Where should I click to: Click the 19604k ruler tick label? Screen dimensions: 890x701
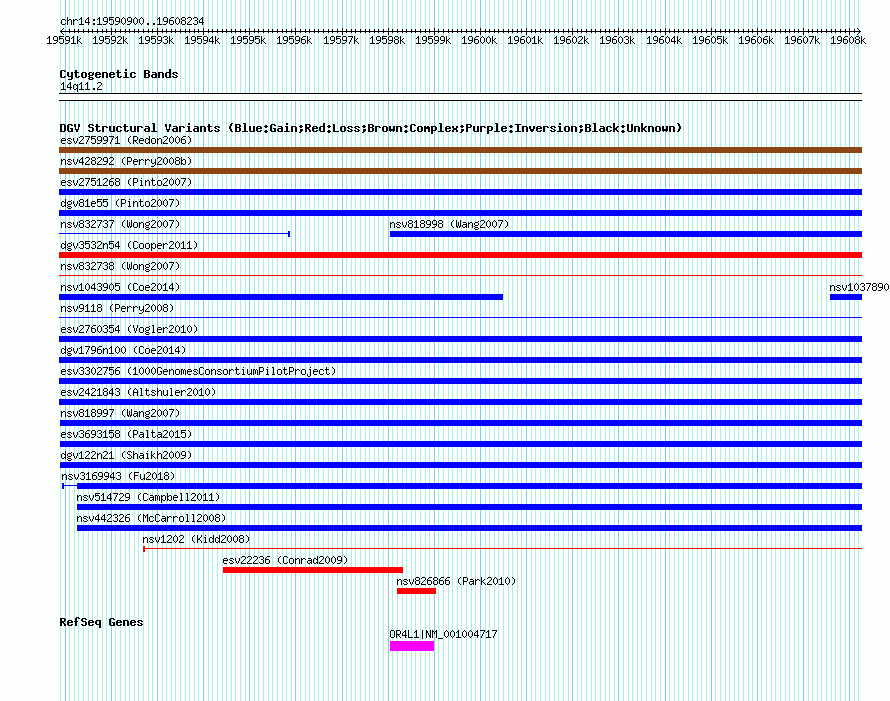click(x=664, y=40)
